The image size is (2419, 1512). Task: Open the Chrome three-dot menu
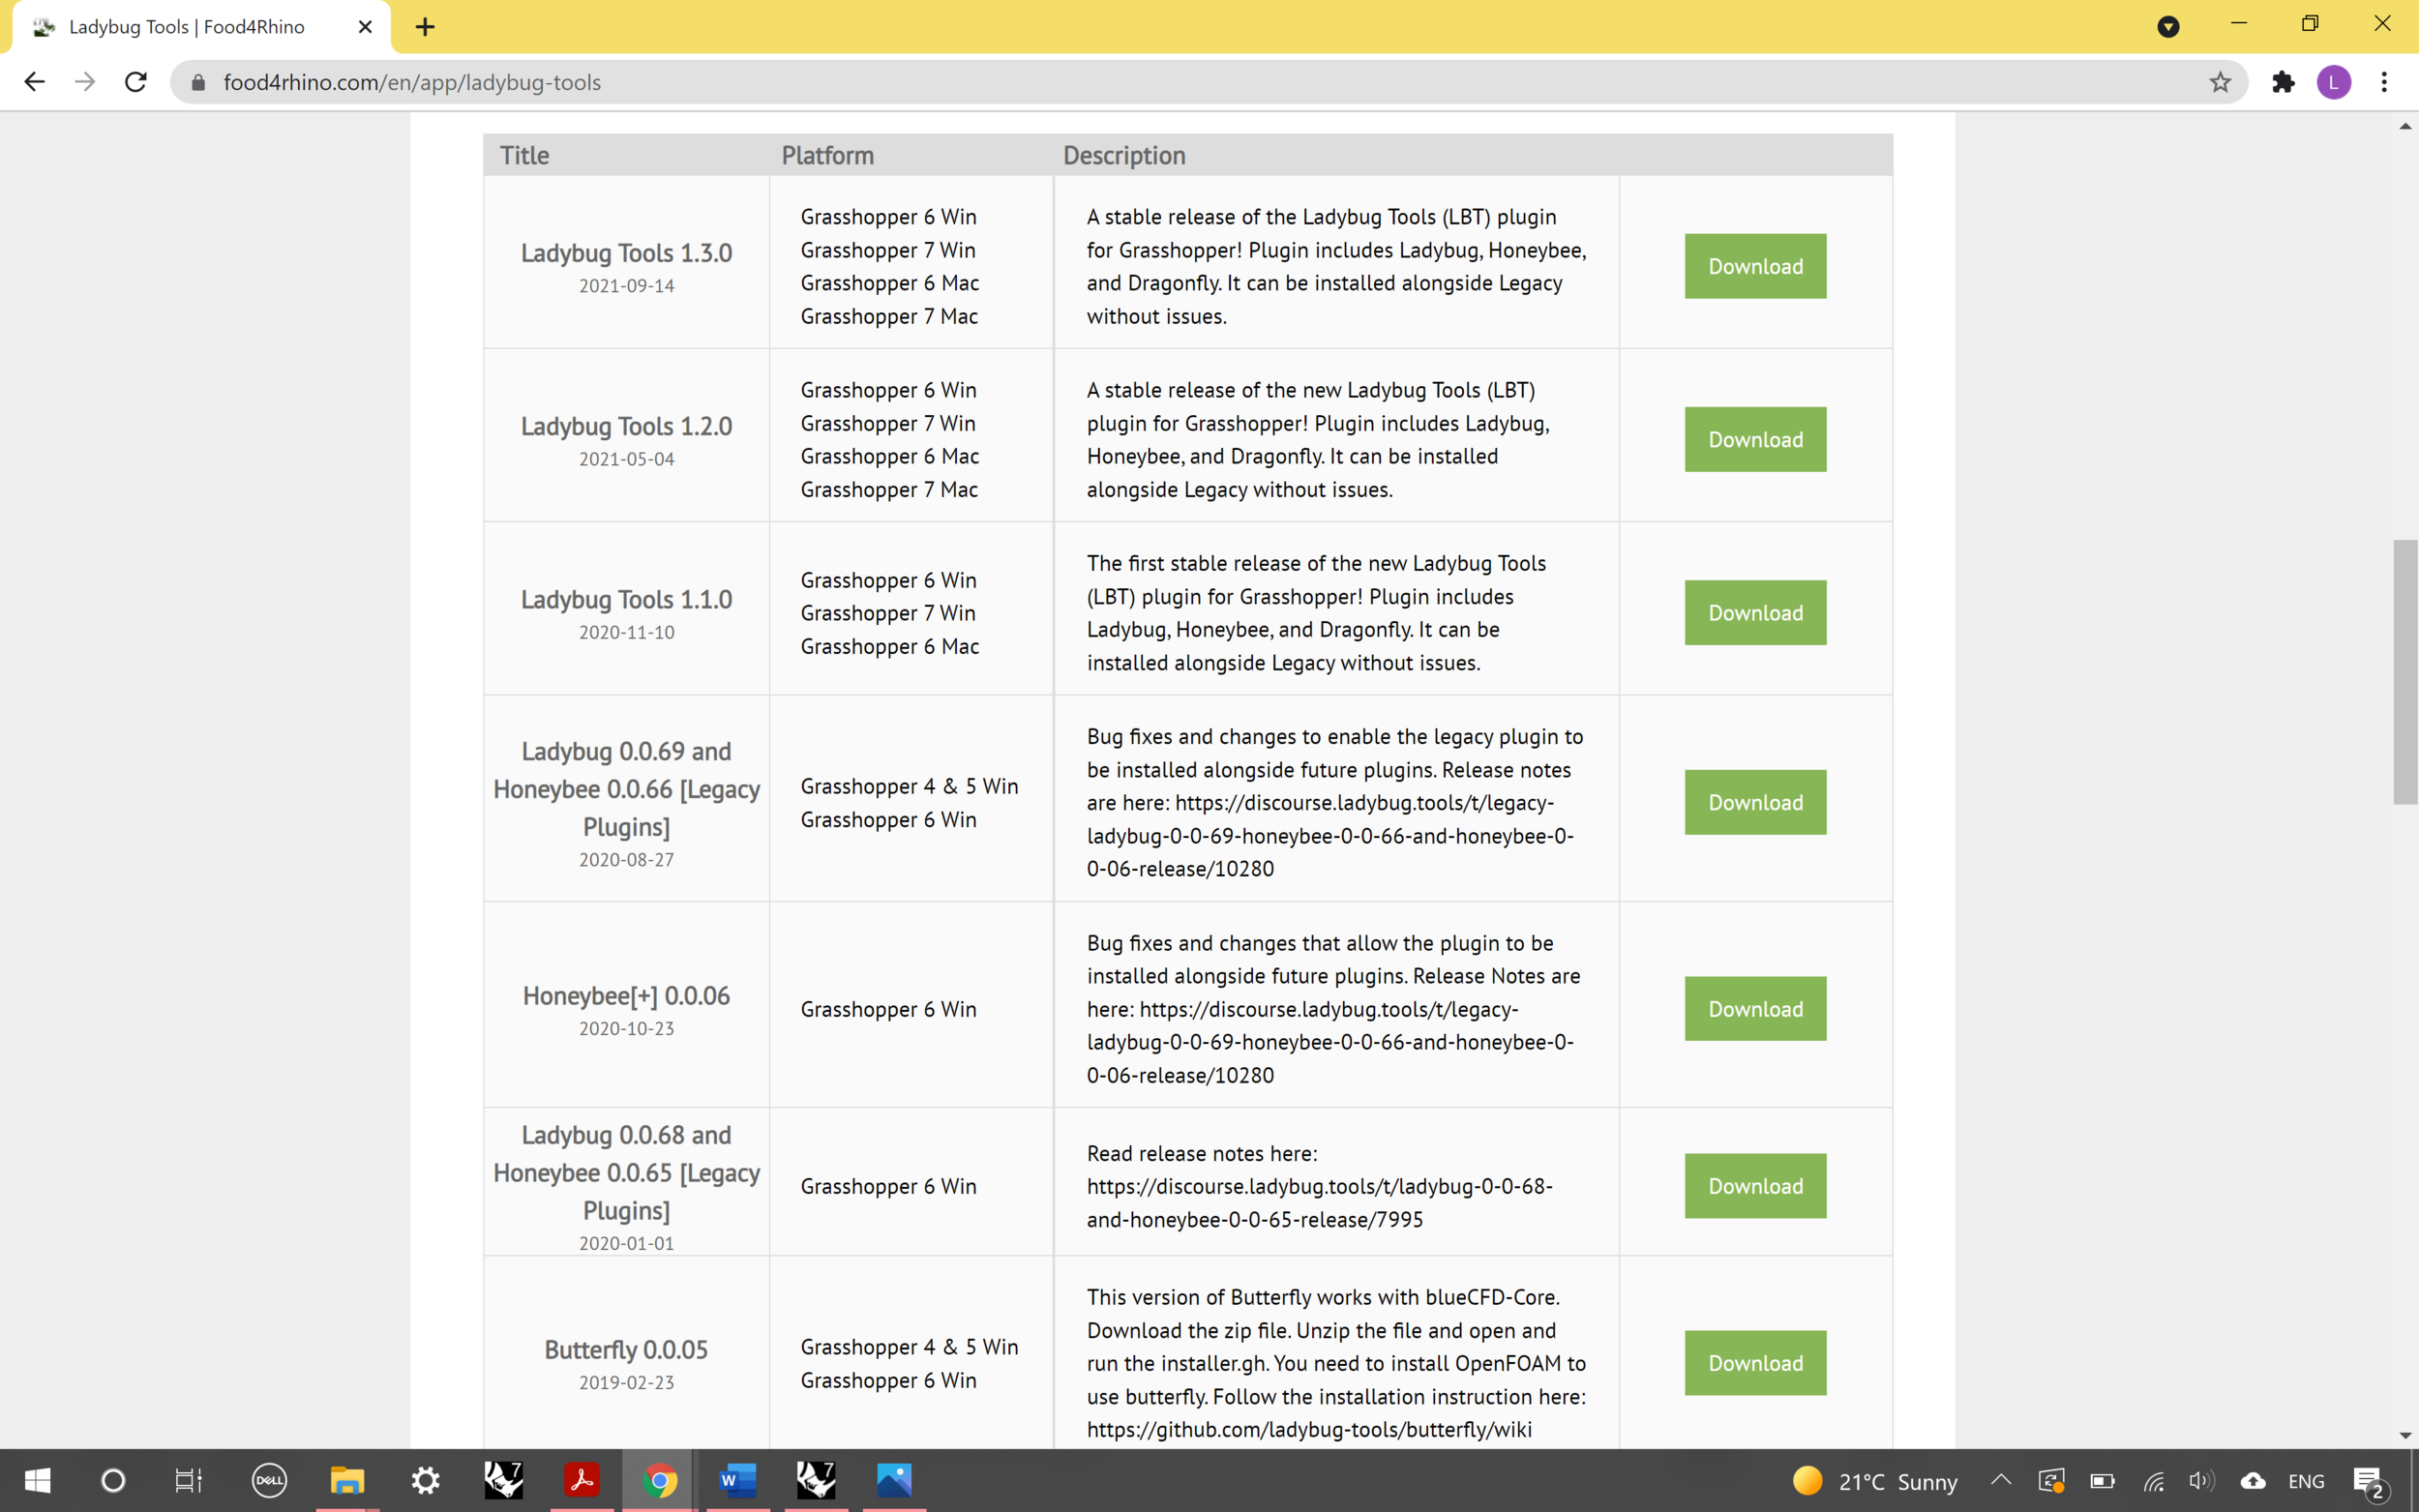2385,82
